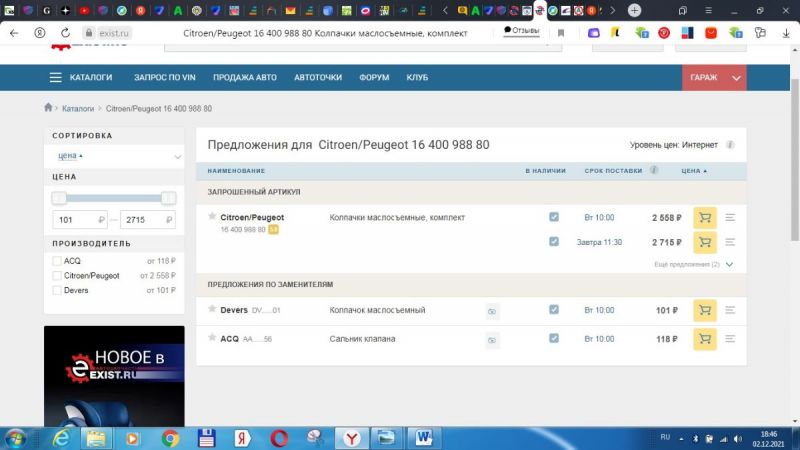Add ACQ 118 ₽ item to cart

[705, 339]
